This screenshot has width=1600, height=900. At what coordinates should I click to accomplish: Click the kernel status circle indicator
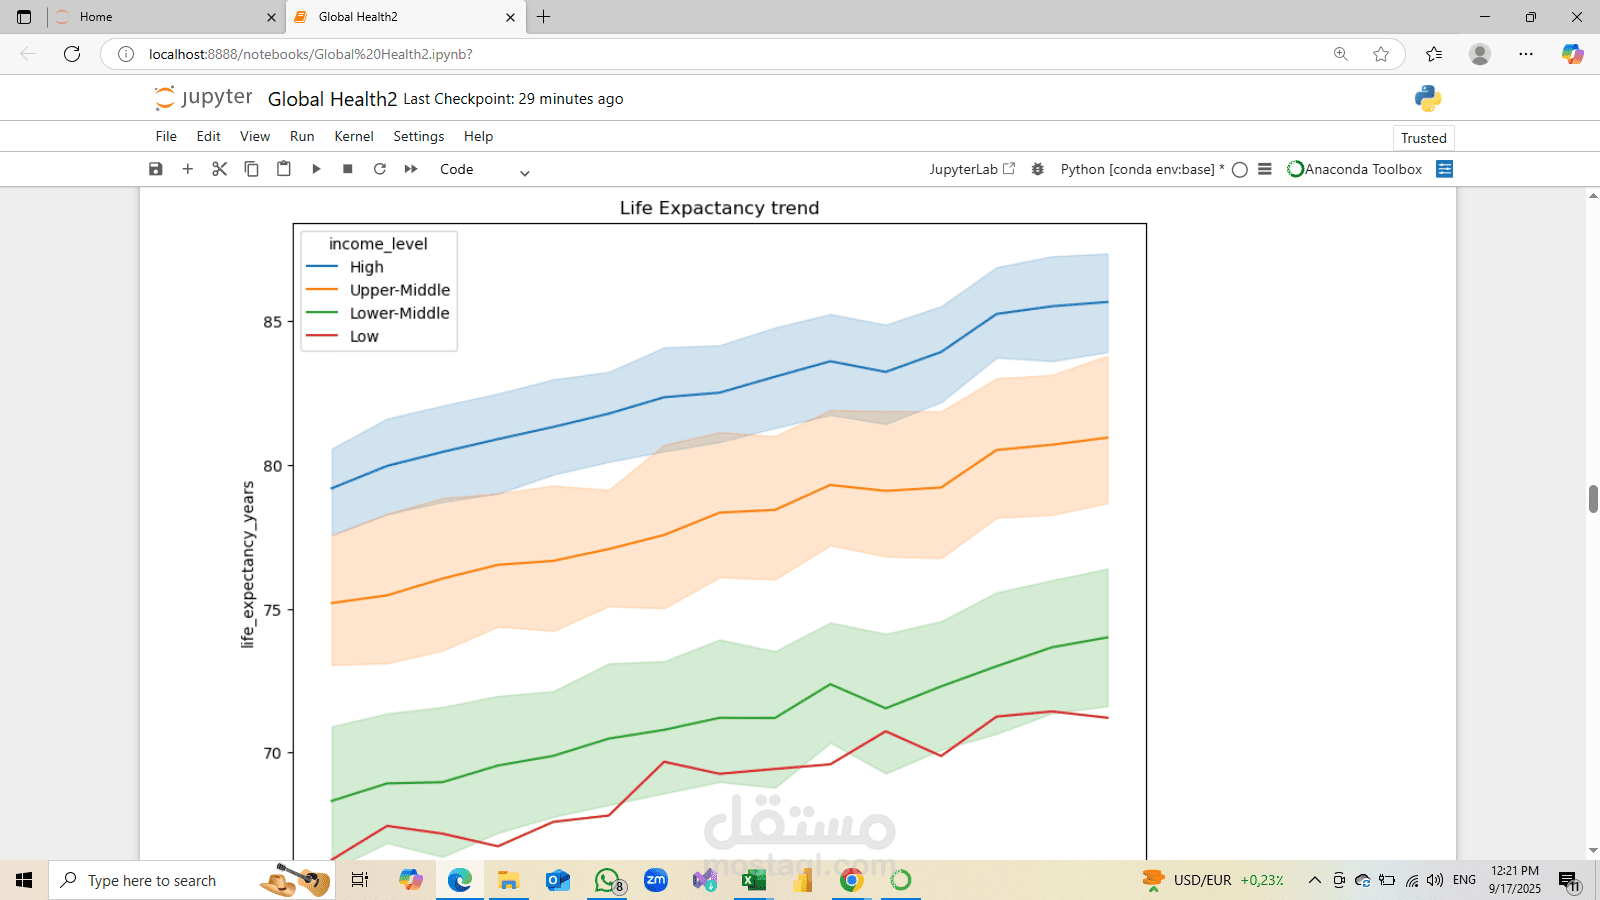(1240, 170)
